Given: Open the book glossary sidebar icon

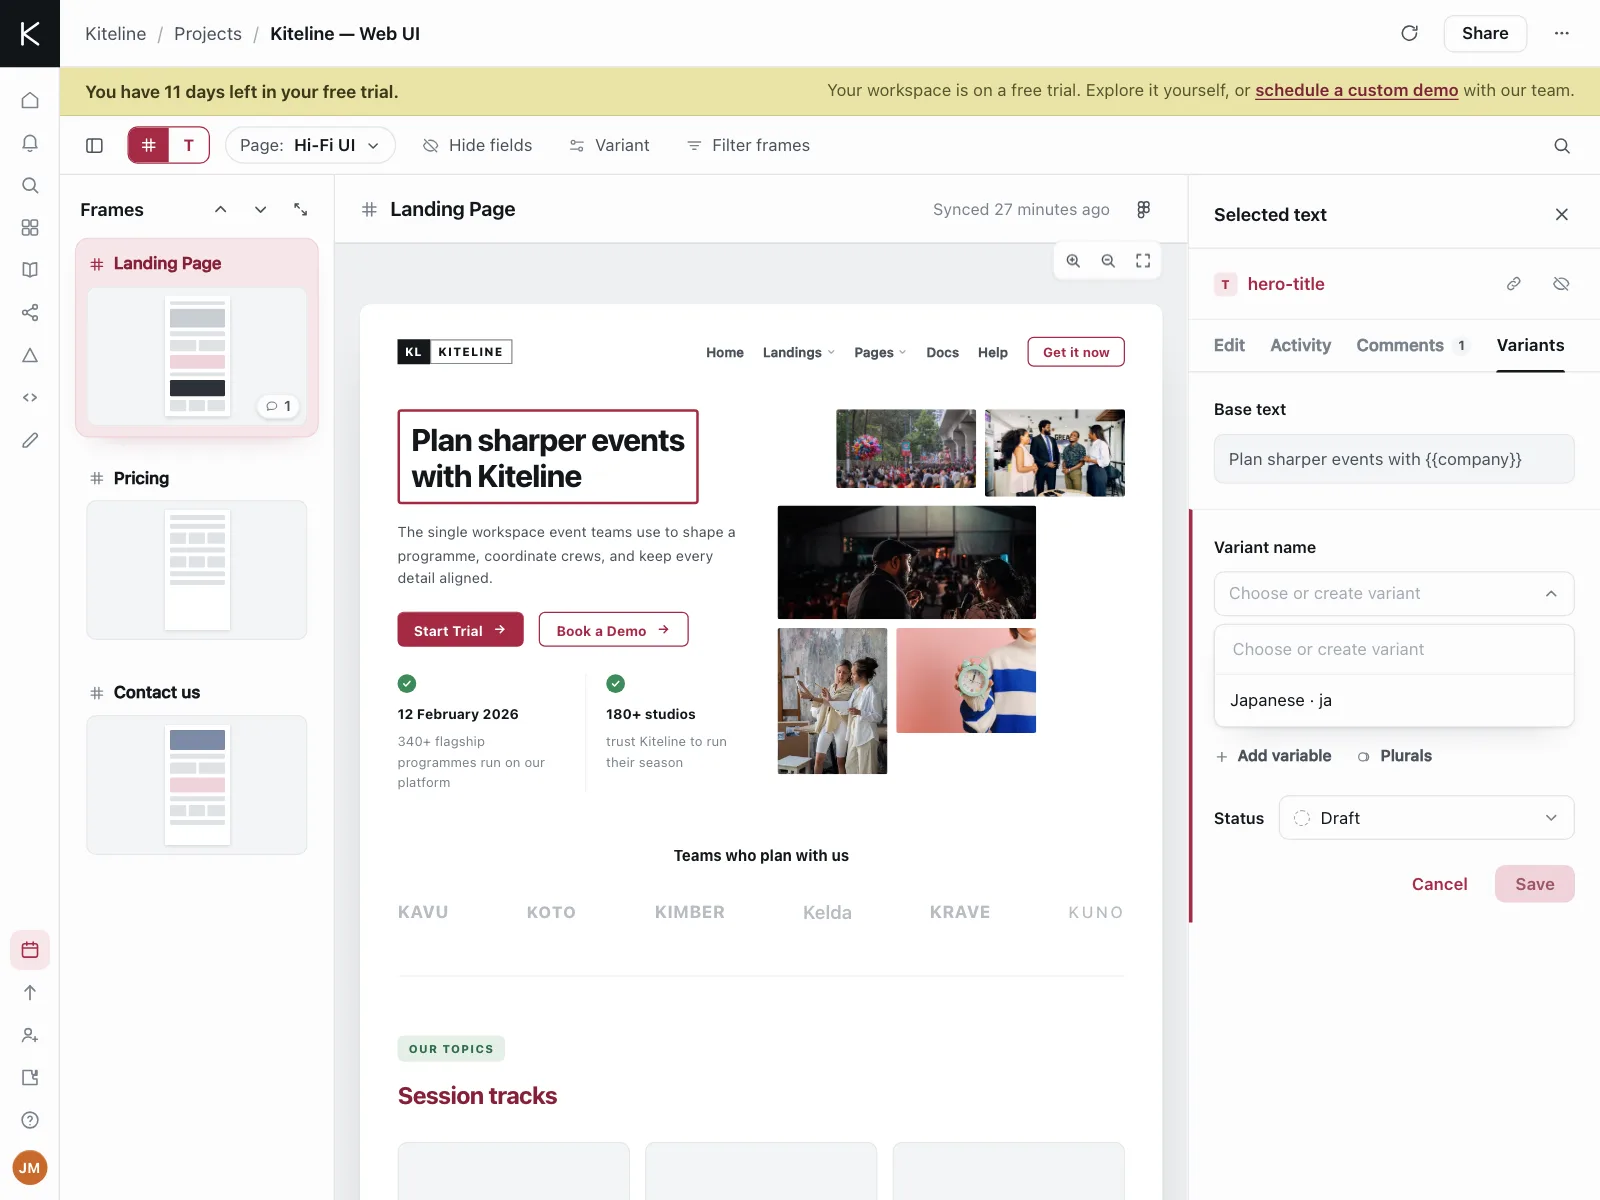Looking at the screenshot, I should click(x=30, y=270).
